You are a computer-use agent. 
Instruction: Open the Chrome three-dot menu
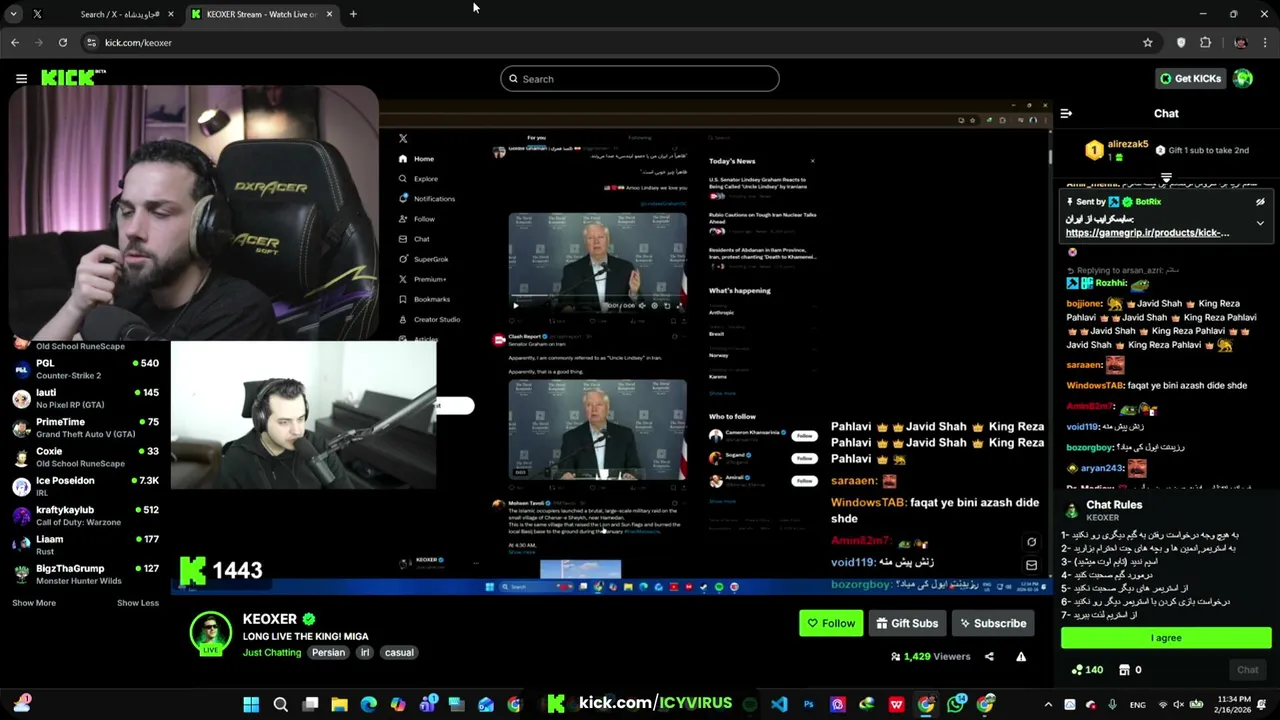[1266, 42]
